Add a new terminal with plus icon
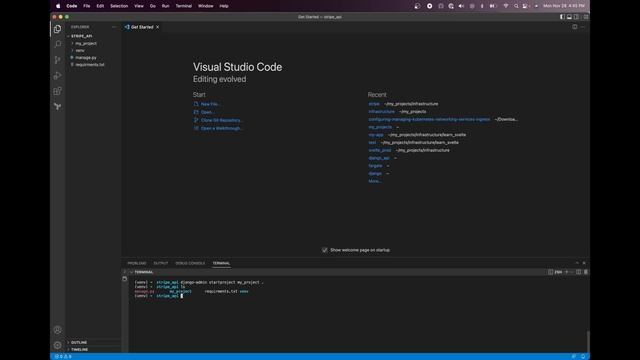640x360 pixels. point(566,272)
